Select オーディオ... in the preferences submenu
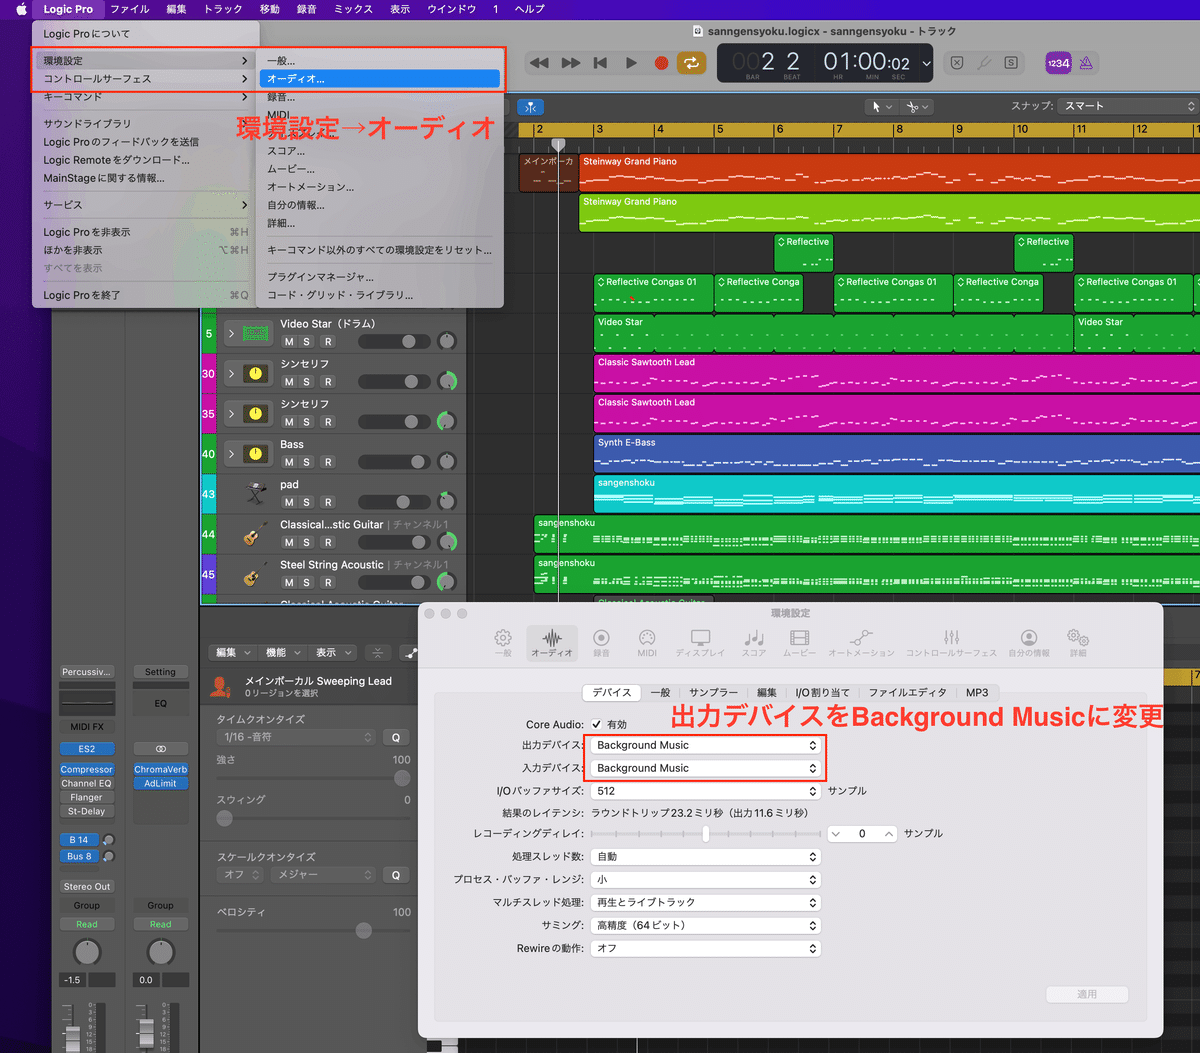 point(379,78)
